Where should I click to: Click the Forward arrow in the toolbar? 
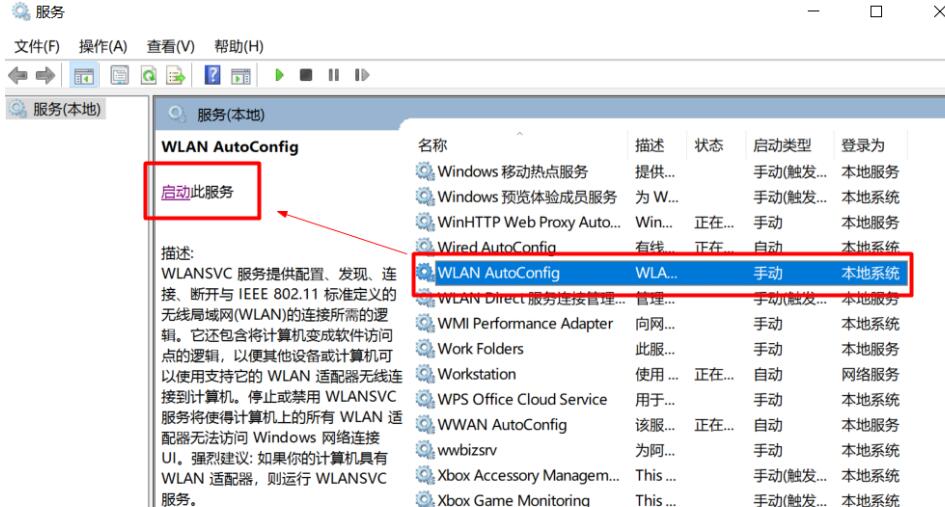(44, 76)
